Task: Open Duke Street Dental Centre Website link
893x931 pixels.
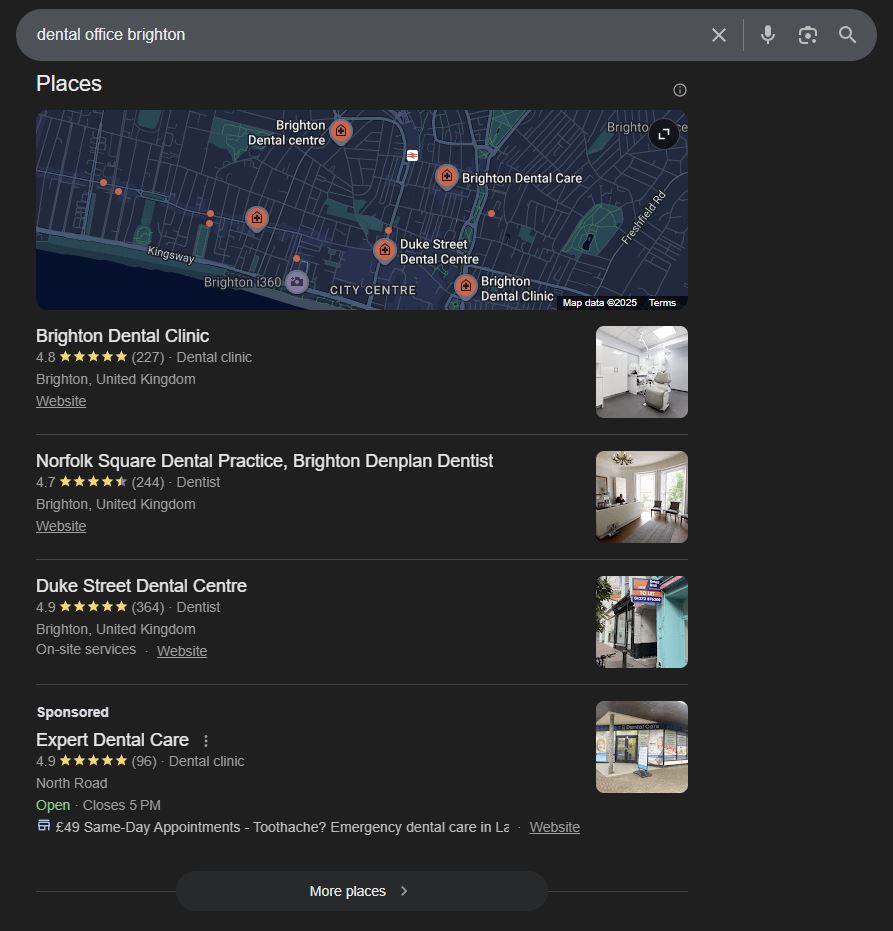Action: click(x=182, y=651)
